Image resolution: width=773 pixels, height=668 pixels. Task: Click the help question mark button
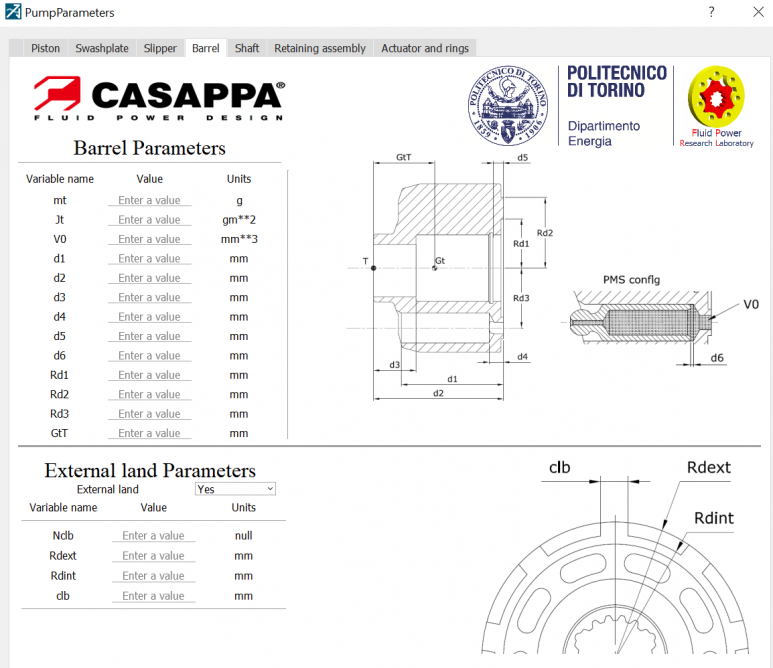point(711,12)
